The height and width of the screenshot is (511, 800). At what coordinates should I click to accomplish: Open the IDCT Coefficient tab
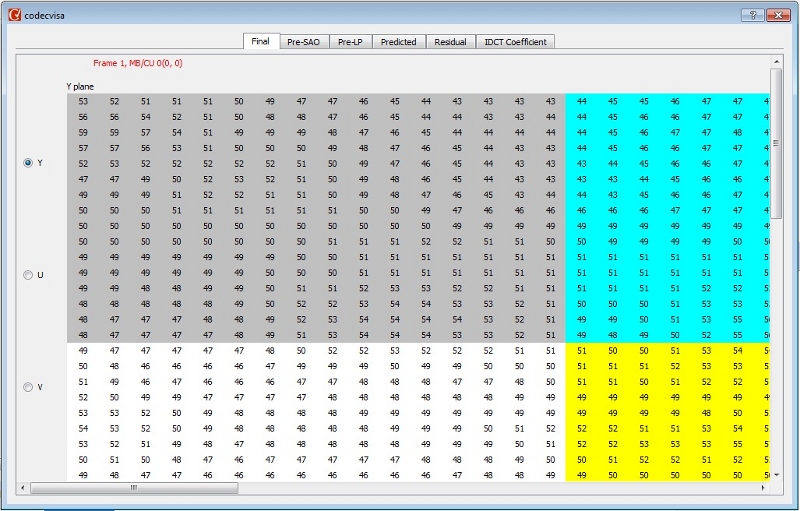(x=515, y=42)
